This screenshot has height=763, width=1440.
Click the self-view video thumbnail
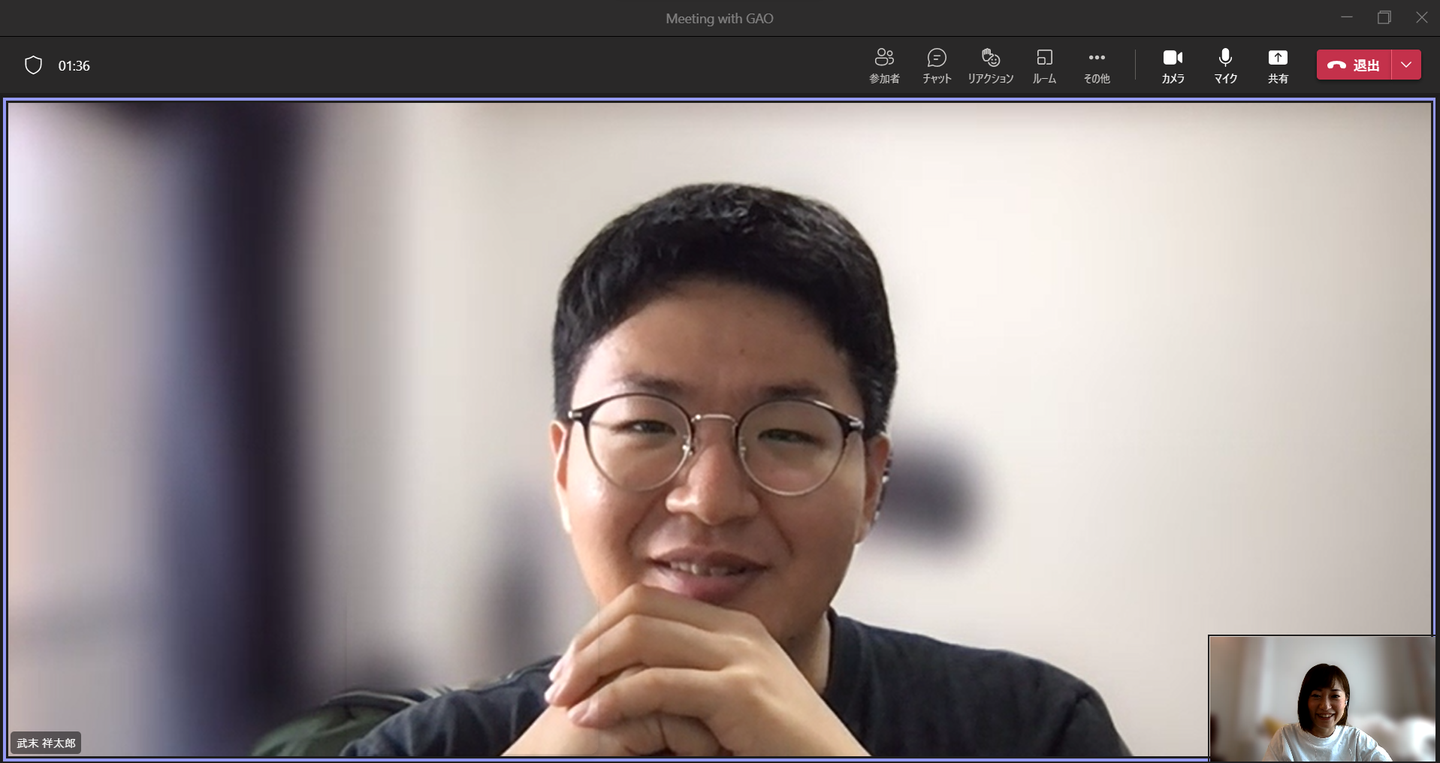[1322, 698]
